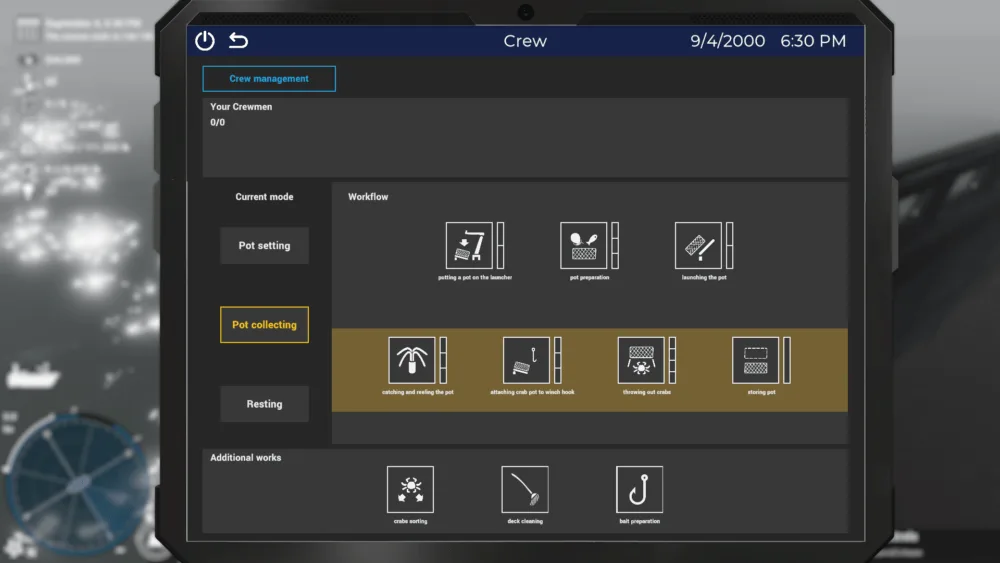The width and height of the screenshot is (1000, 563).
Task: Open the Crew management tab
Action: click(269, 78)
